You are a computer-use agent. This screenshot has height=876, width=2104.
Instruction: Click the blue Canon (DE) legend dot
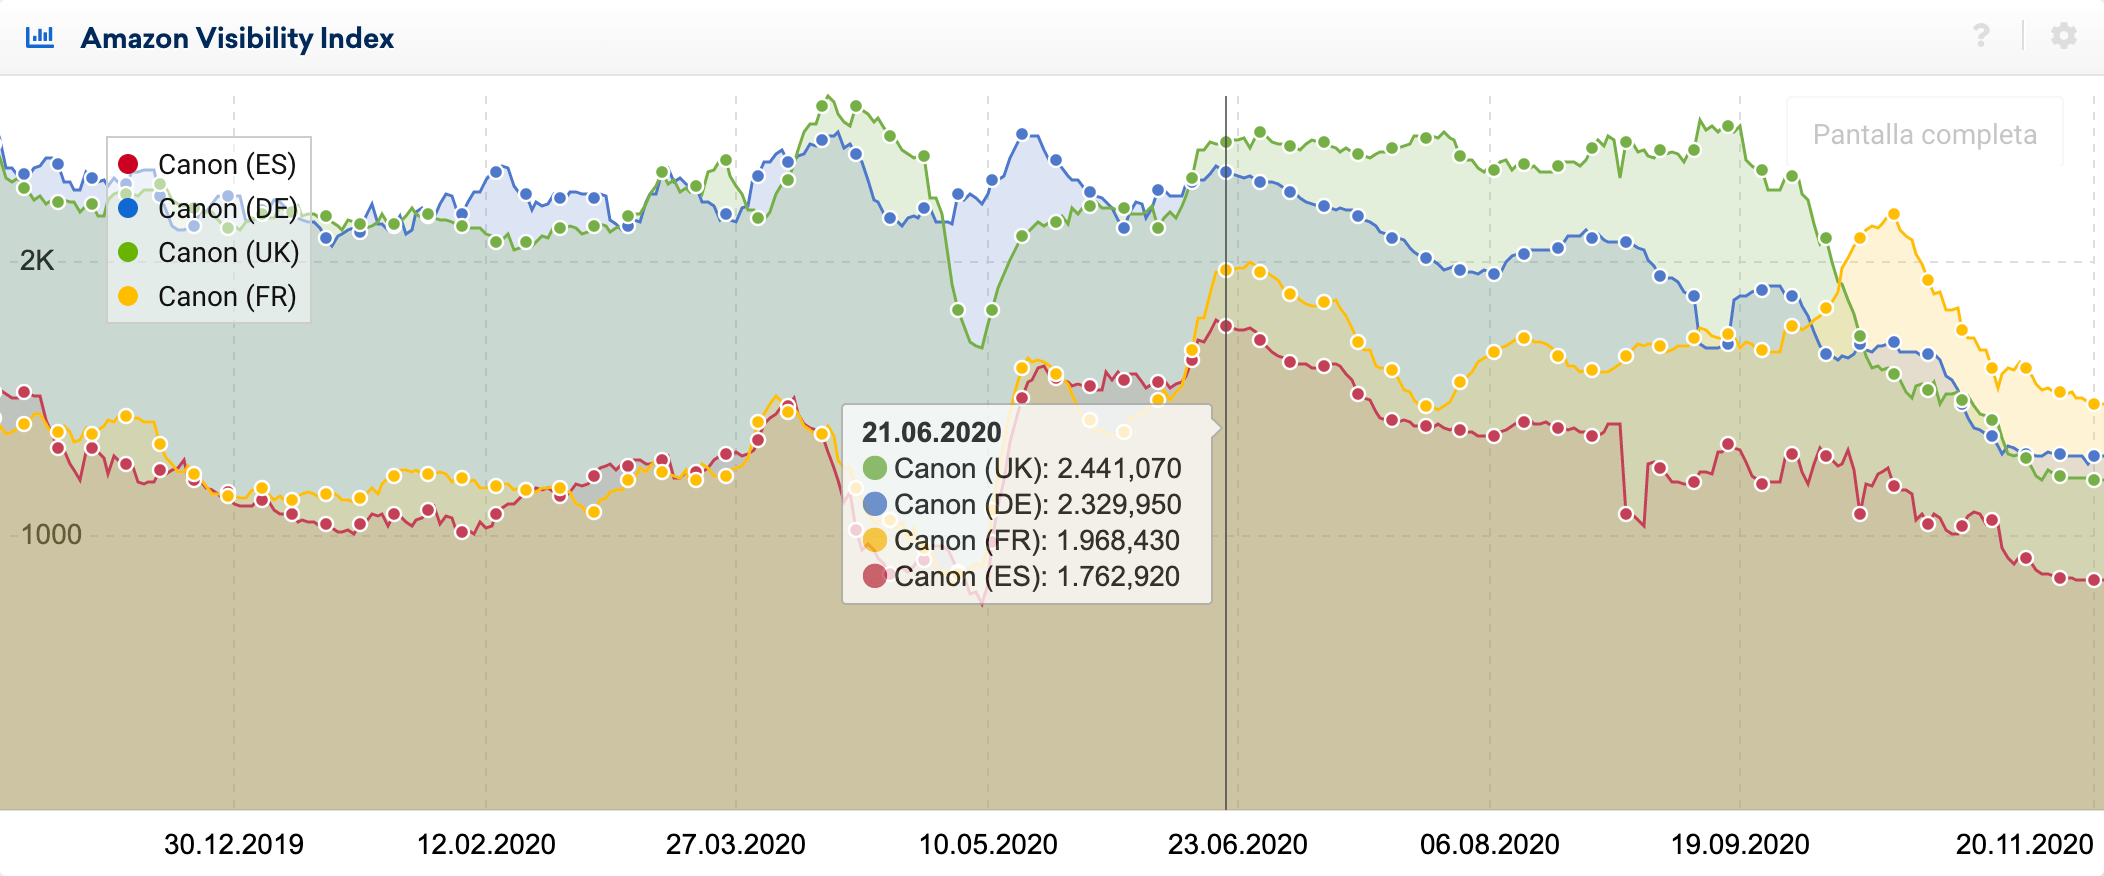(x=128, y=208)
